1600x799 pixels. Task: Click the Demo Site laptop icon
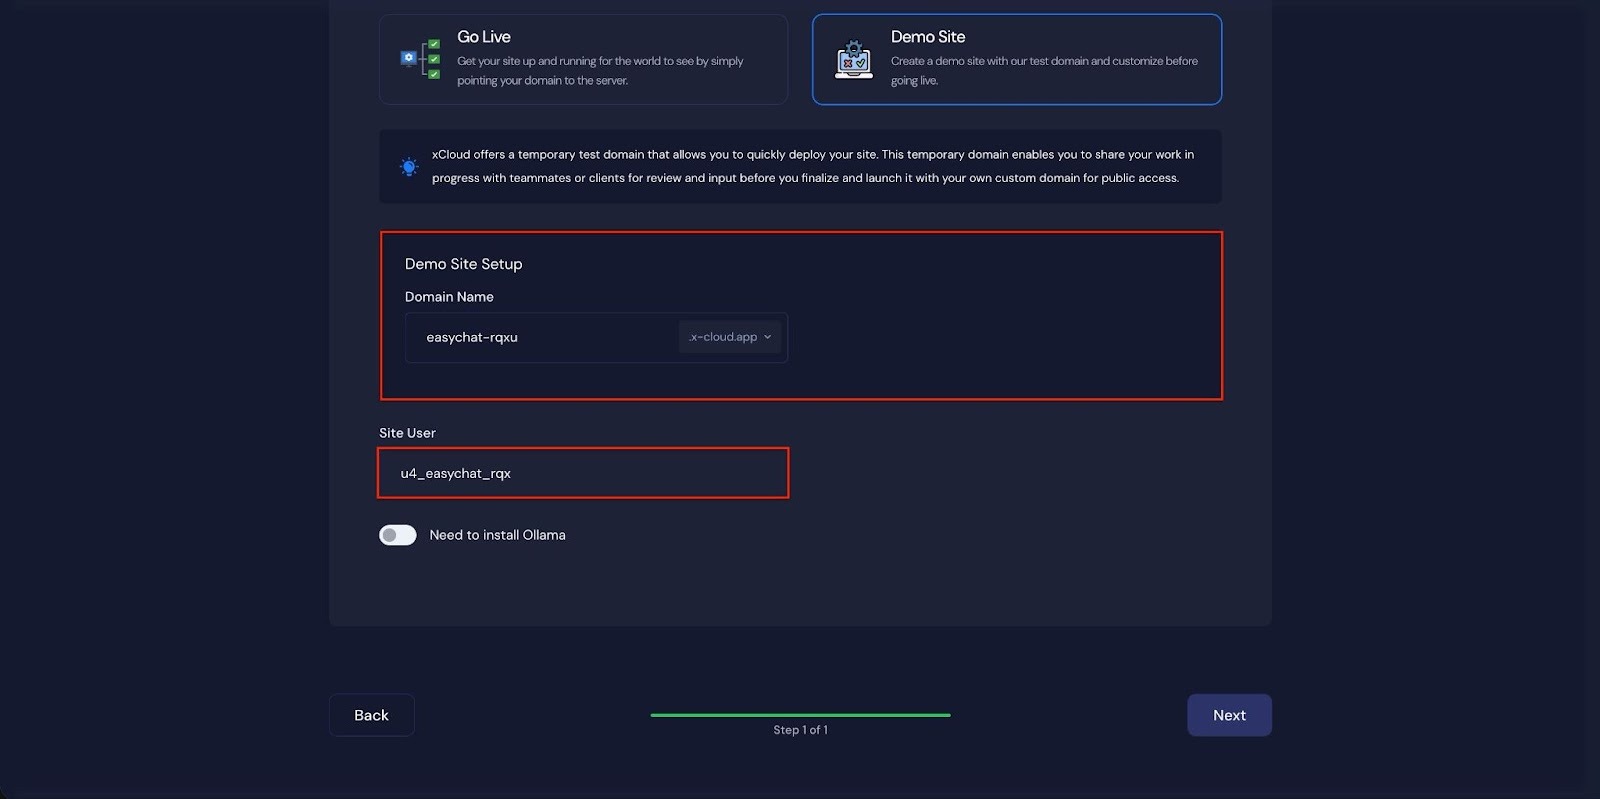point(853,59)
